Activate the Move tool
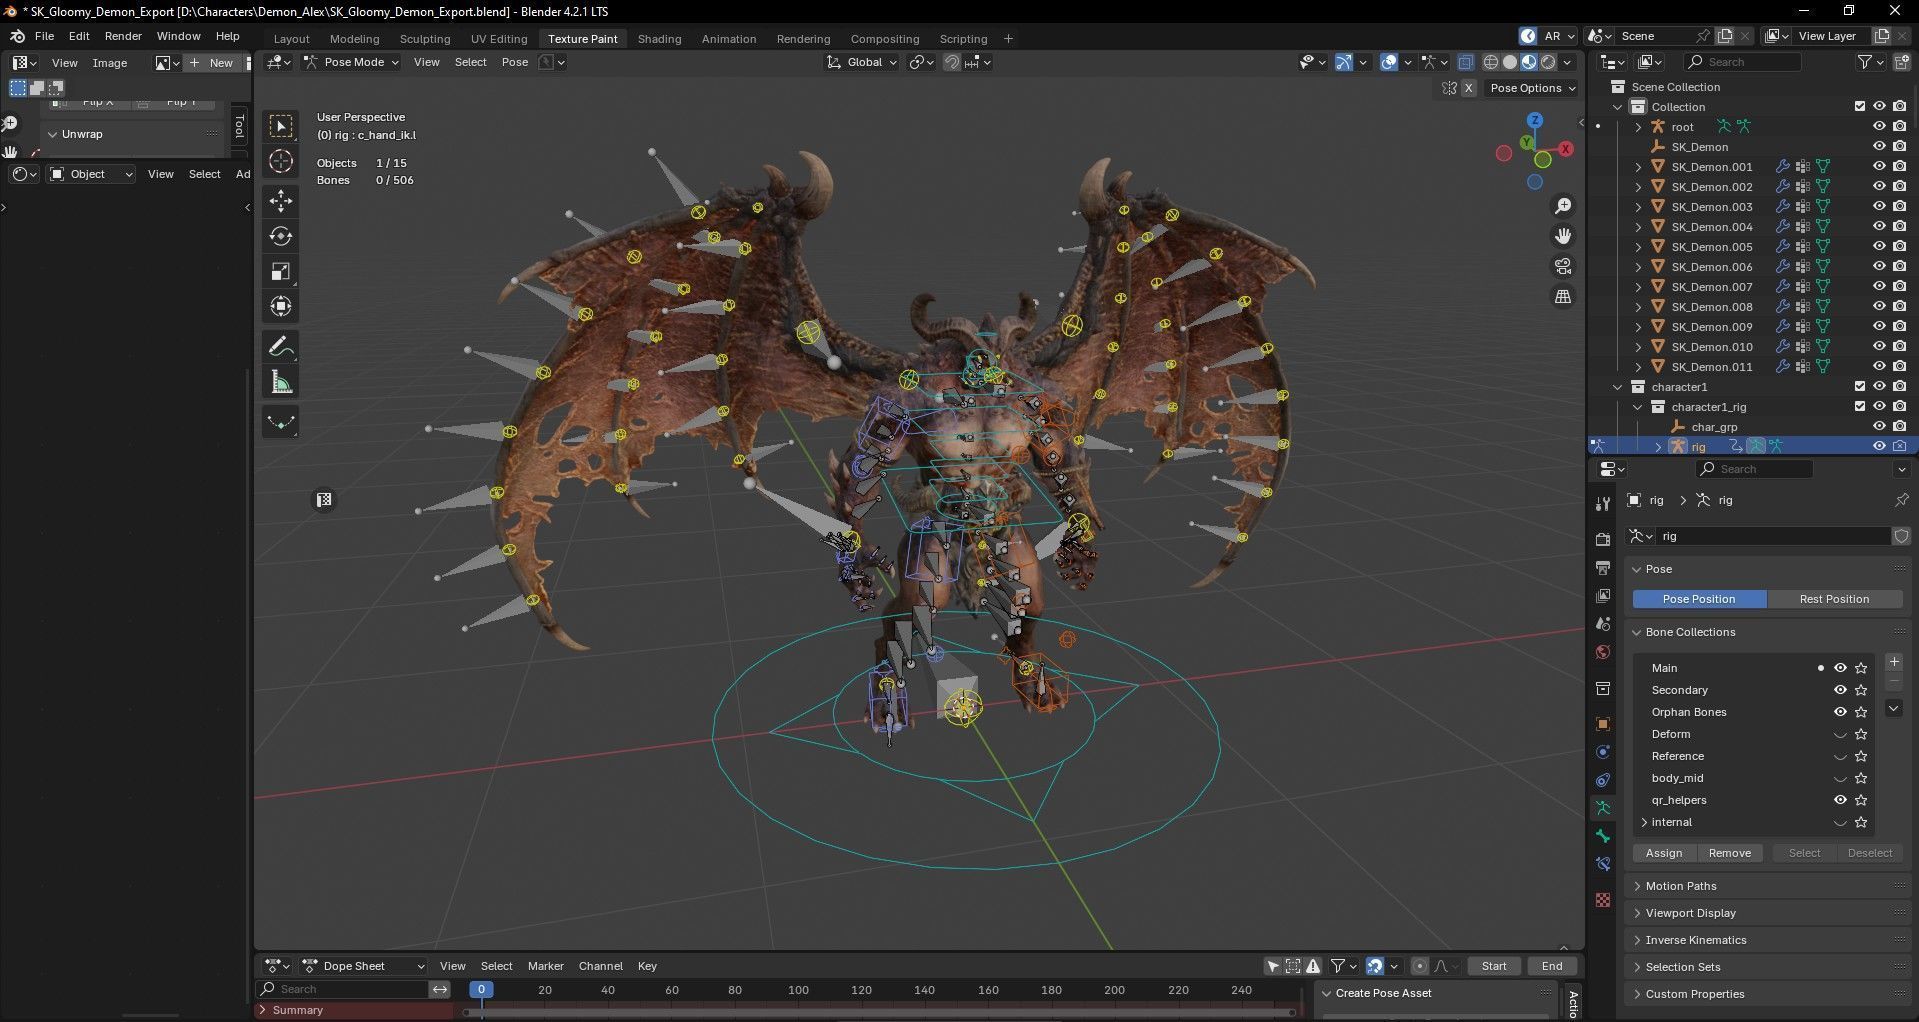1919x1022 pixels. coord(281,201)
